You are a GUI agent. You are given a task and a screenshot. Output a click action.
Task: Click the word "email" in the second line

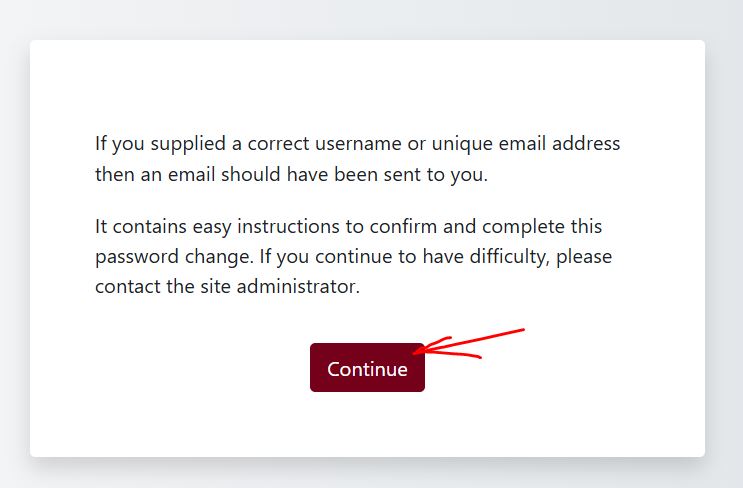pos(193,174)
